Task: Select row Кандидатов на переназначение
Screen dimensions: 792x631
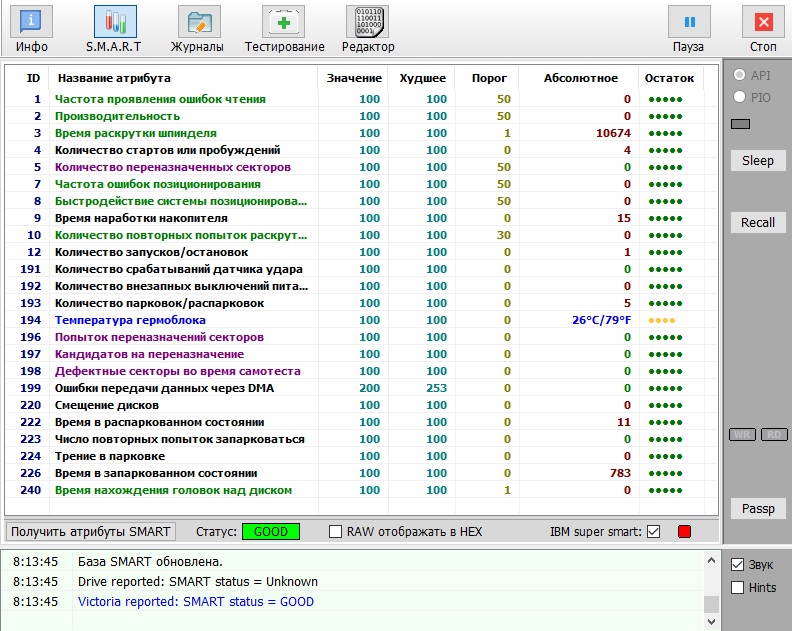Action: click(361, 354)
